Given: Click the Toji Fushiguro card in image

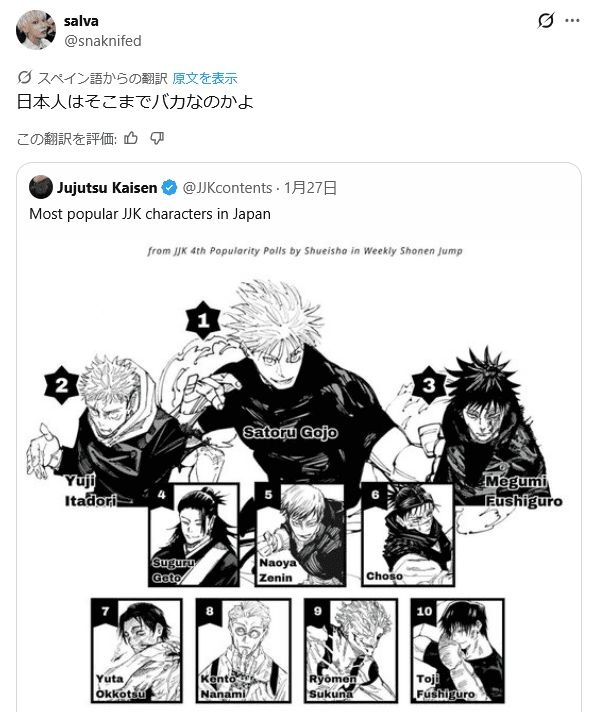Looking at the screenshot, I should coord(457,650).
